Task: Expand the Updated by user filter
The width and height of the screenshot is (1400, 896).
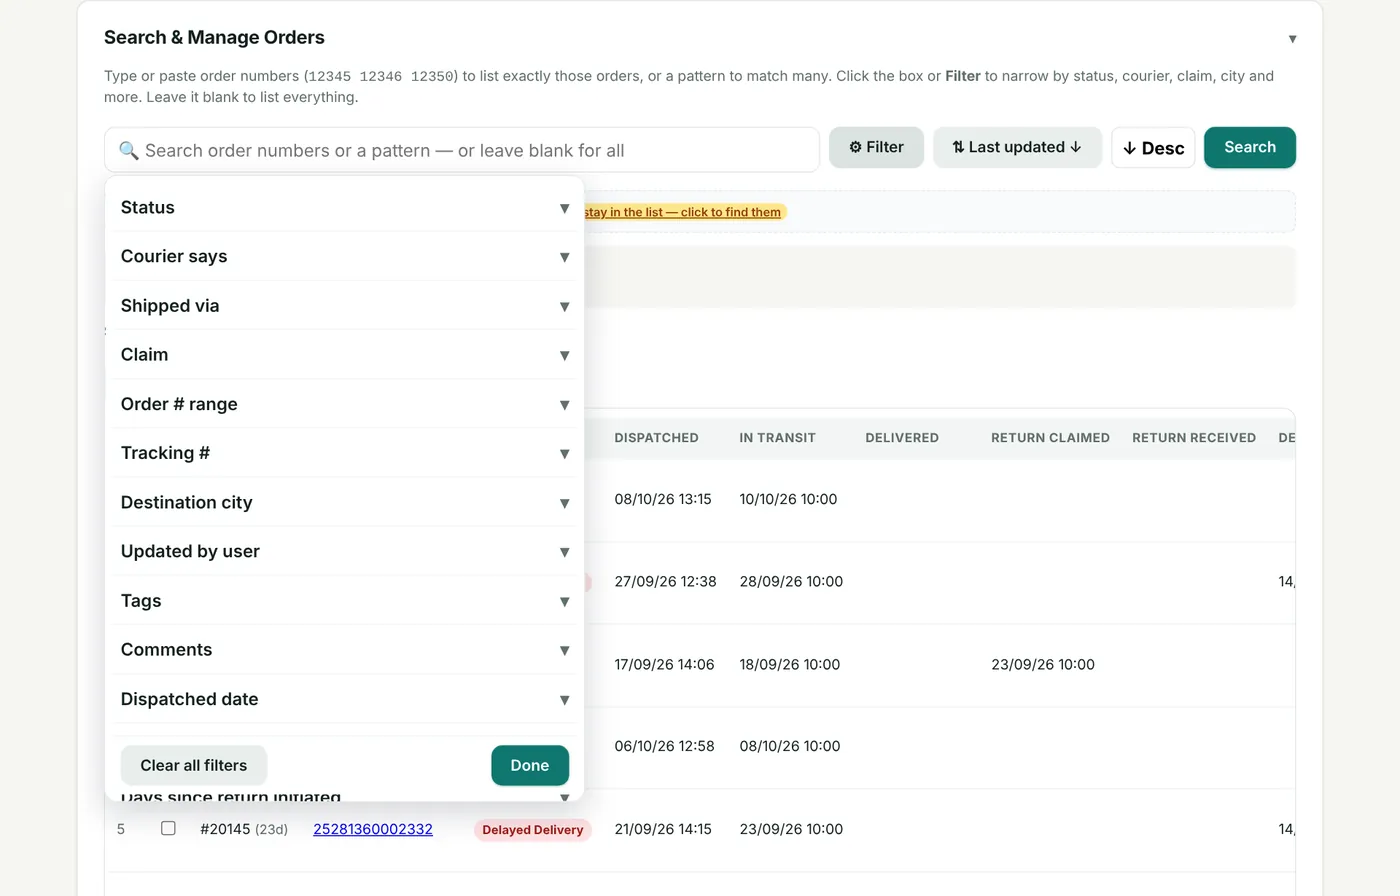Action: click(x=344, y=551)
